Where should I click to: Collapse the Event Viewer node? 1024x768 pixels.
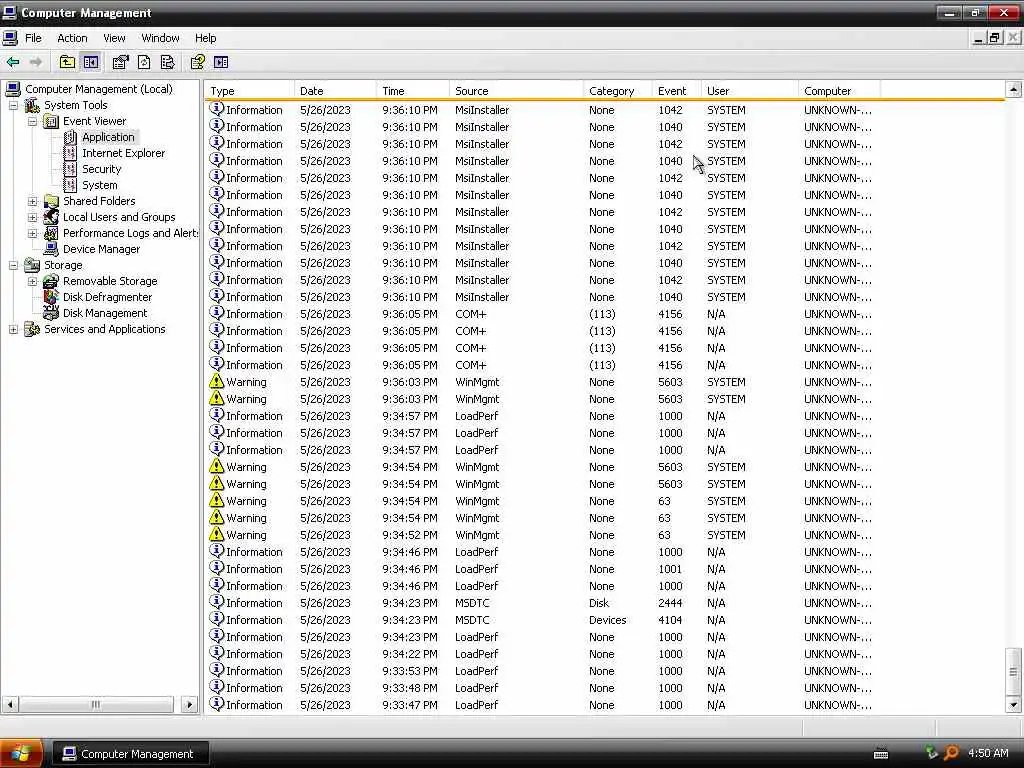(x=33, y=121)
